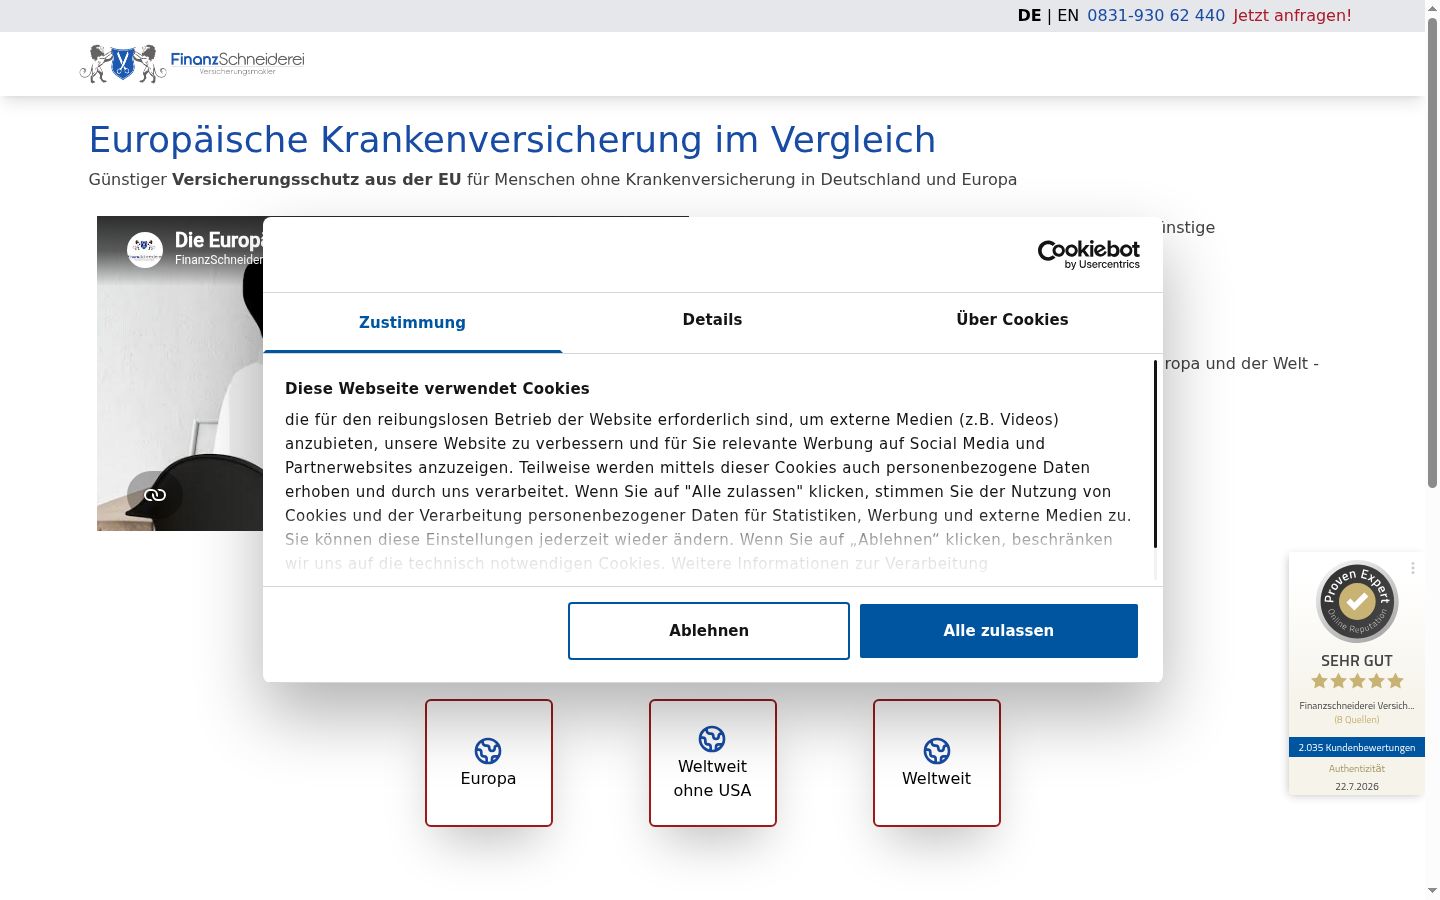This screenshot has width=1440, height=900.
Task: Click the Europäische Krankenversicherung im Vergleich heading
Action: click(x=512, y=140)
